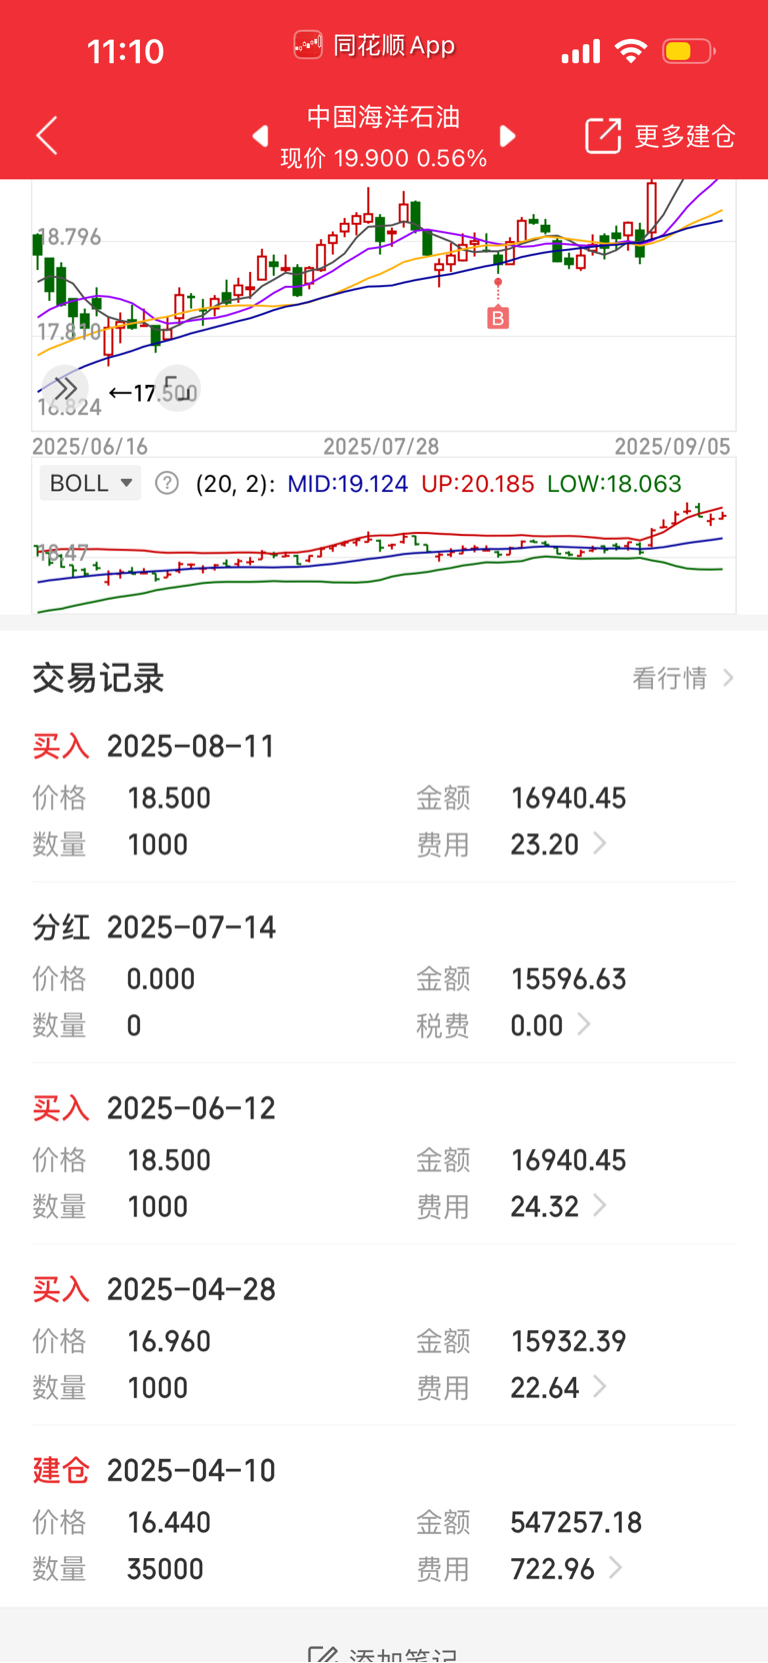The height and width of the screenshot is (1663, 768).
Task: Tap the chart date label 2025/09/05
Action: 673,446
